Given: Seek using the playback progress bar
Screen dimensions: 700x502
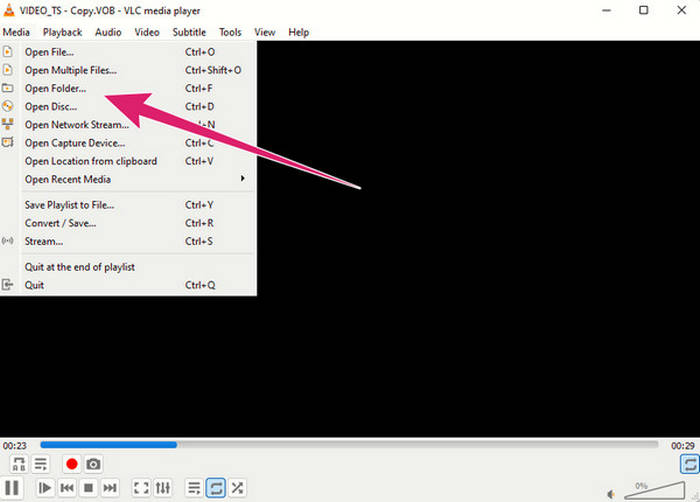Looking at the screenshot, I should point(349,444).
